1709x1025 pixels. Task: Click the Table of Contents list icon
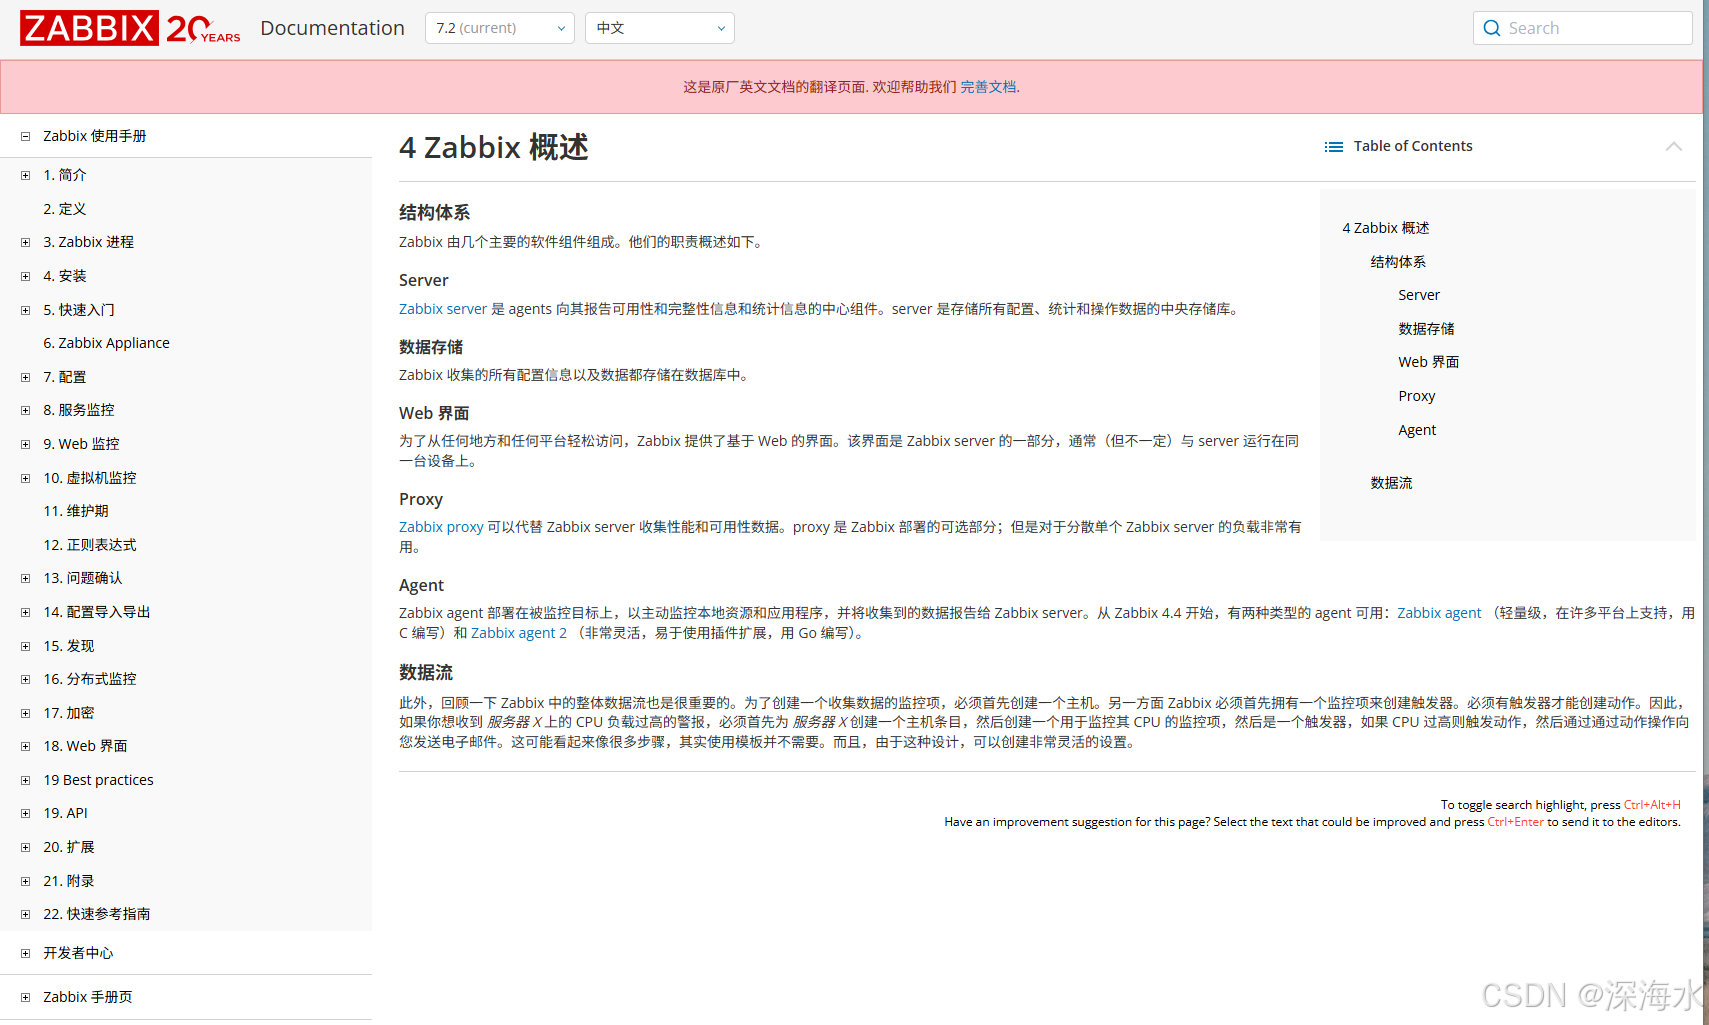pos(1334,147)
